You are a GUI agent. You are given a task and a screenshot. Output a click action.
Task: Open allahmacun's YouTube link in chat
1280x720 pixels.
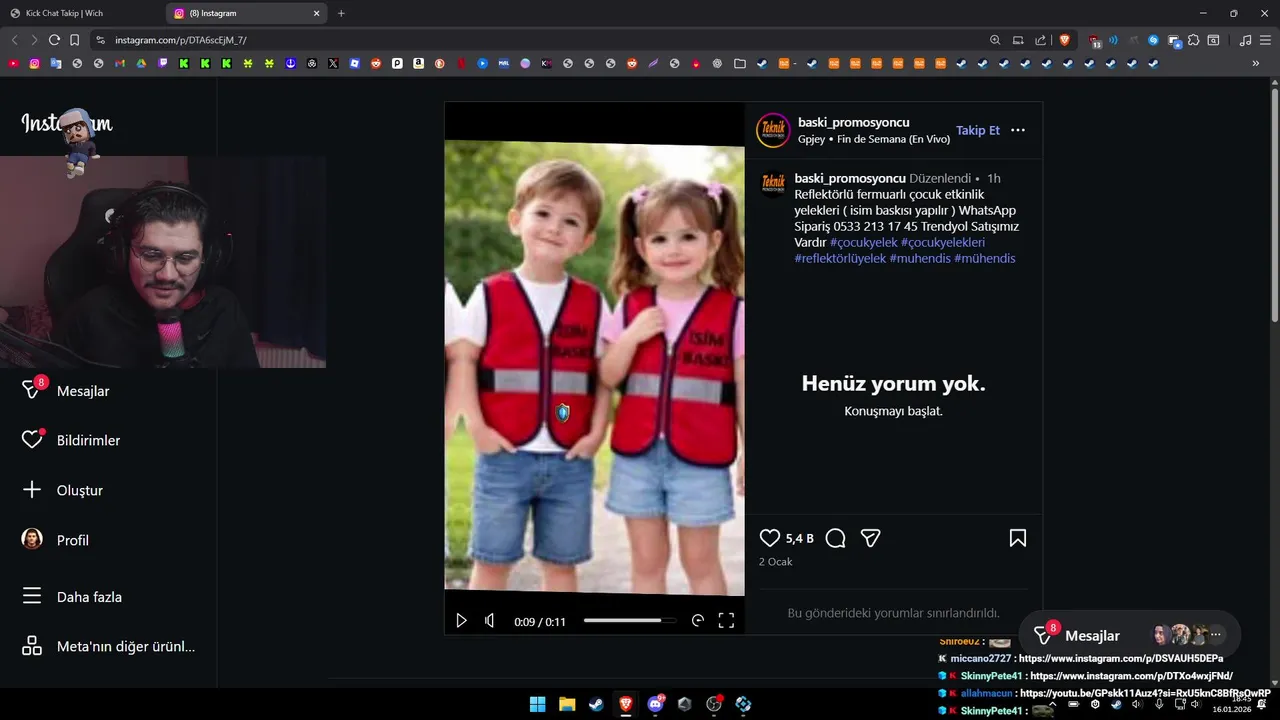1145,693
